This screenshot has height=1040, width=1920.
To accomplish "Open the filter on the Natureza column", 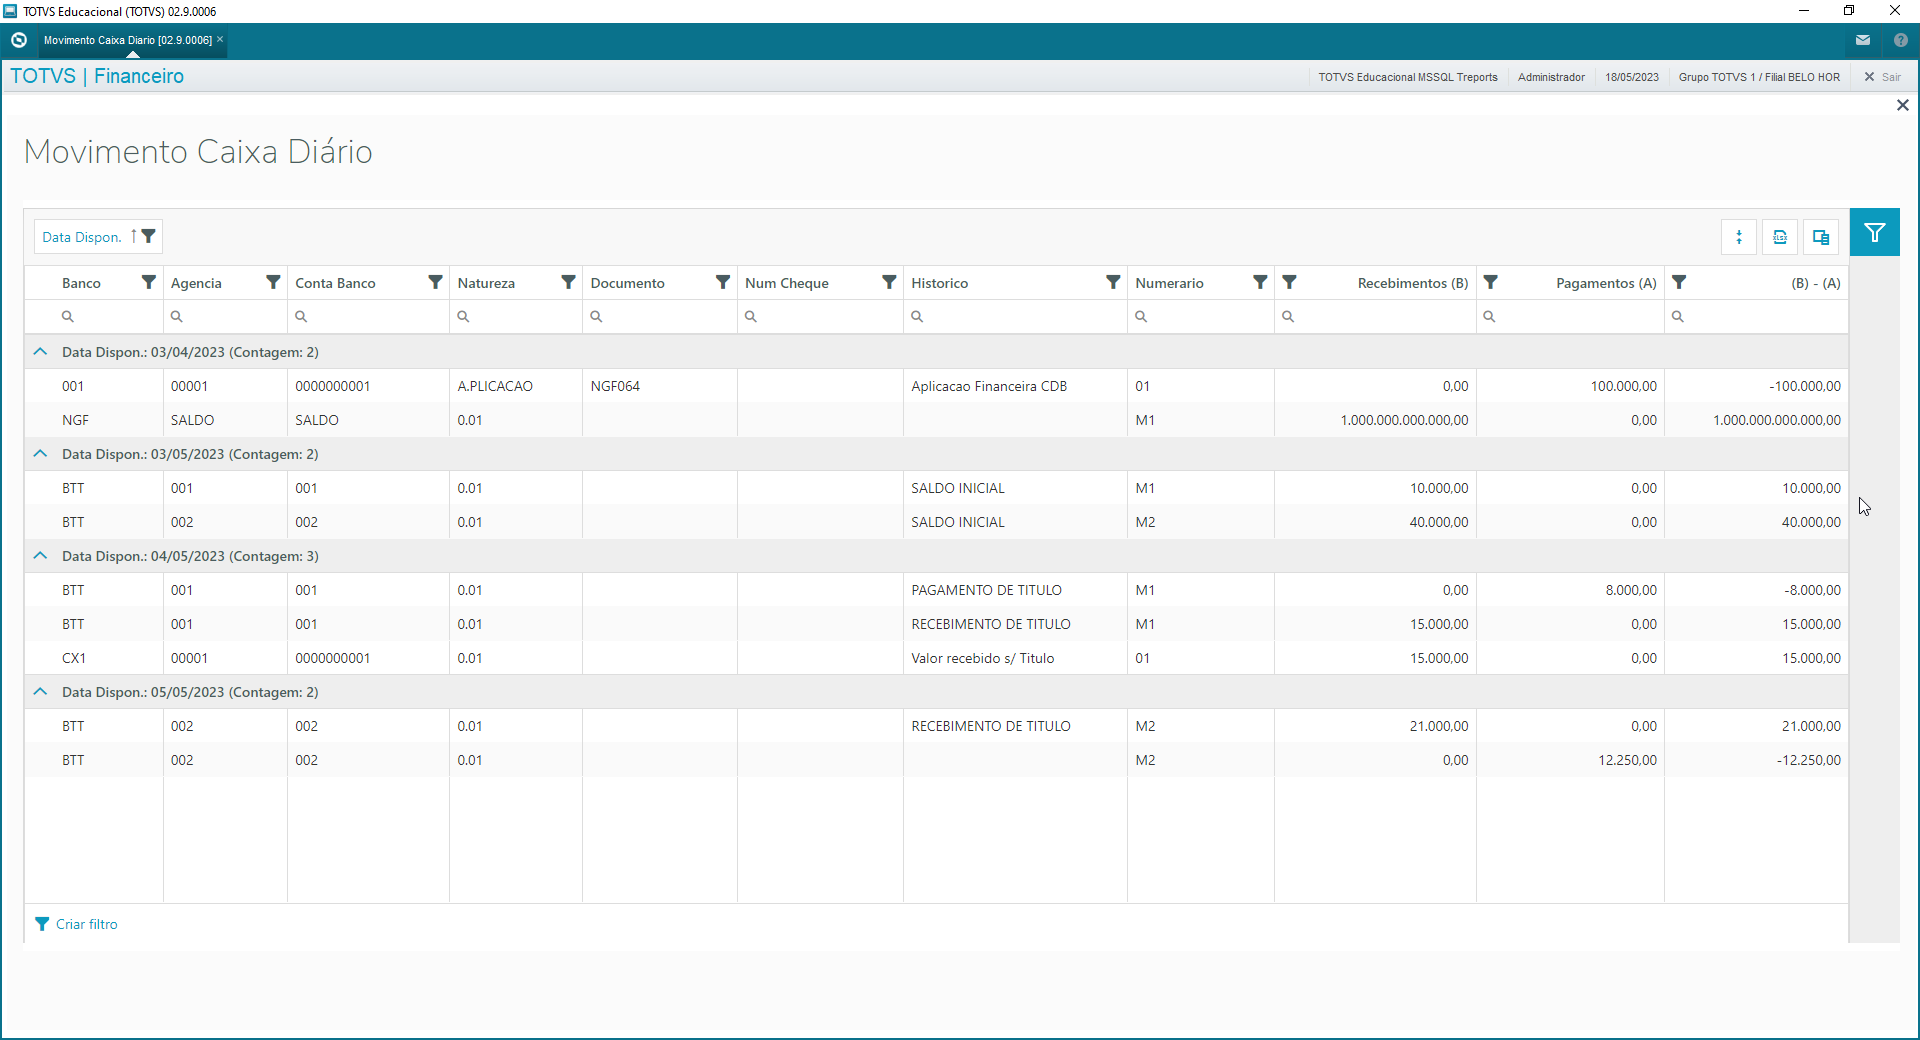I will (568, 282).
